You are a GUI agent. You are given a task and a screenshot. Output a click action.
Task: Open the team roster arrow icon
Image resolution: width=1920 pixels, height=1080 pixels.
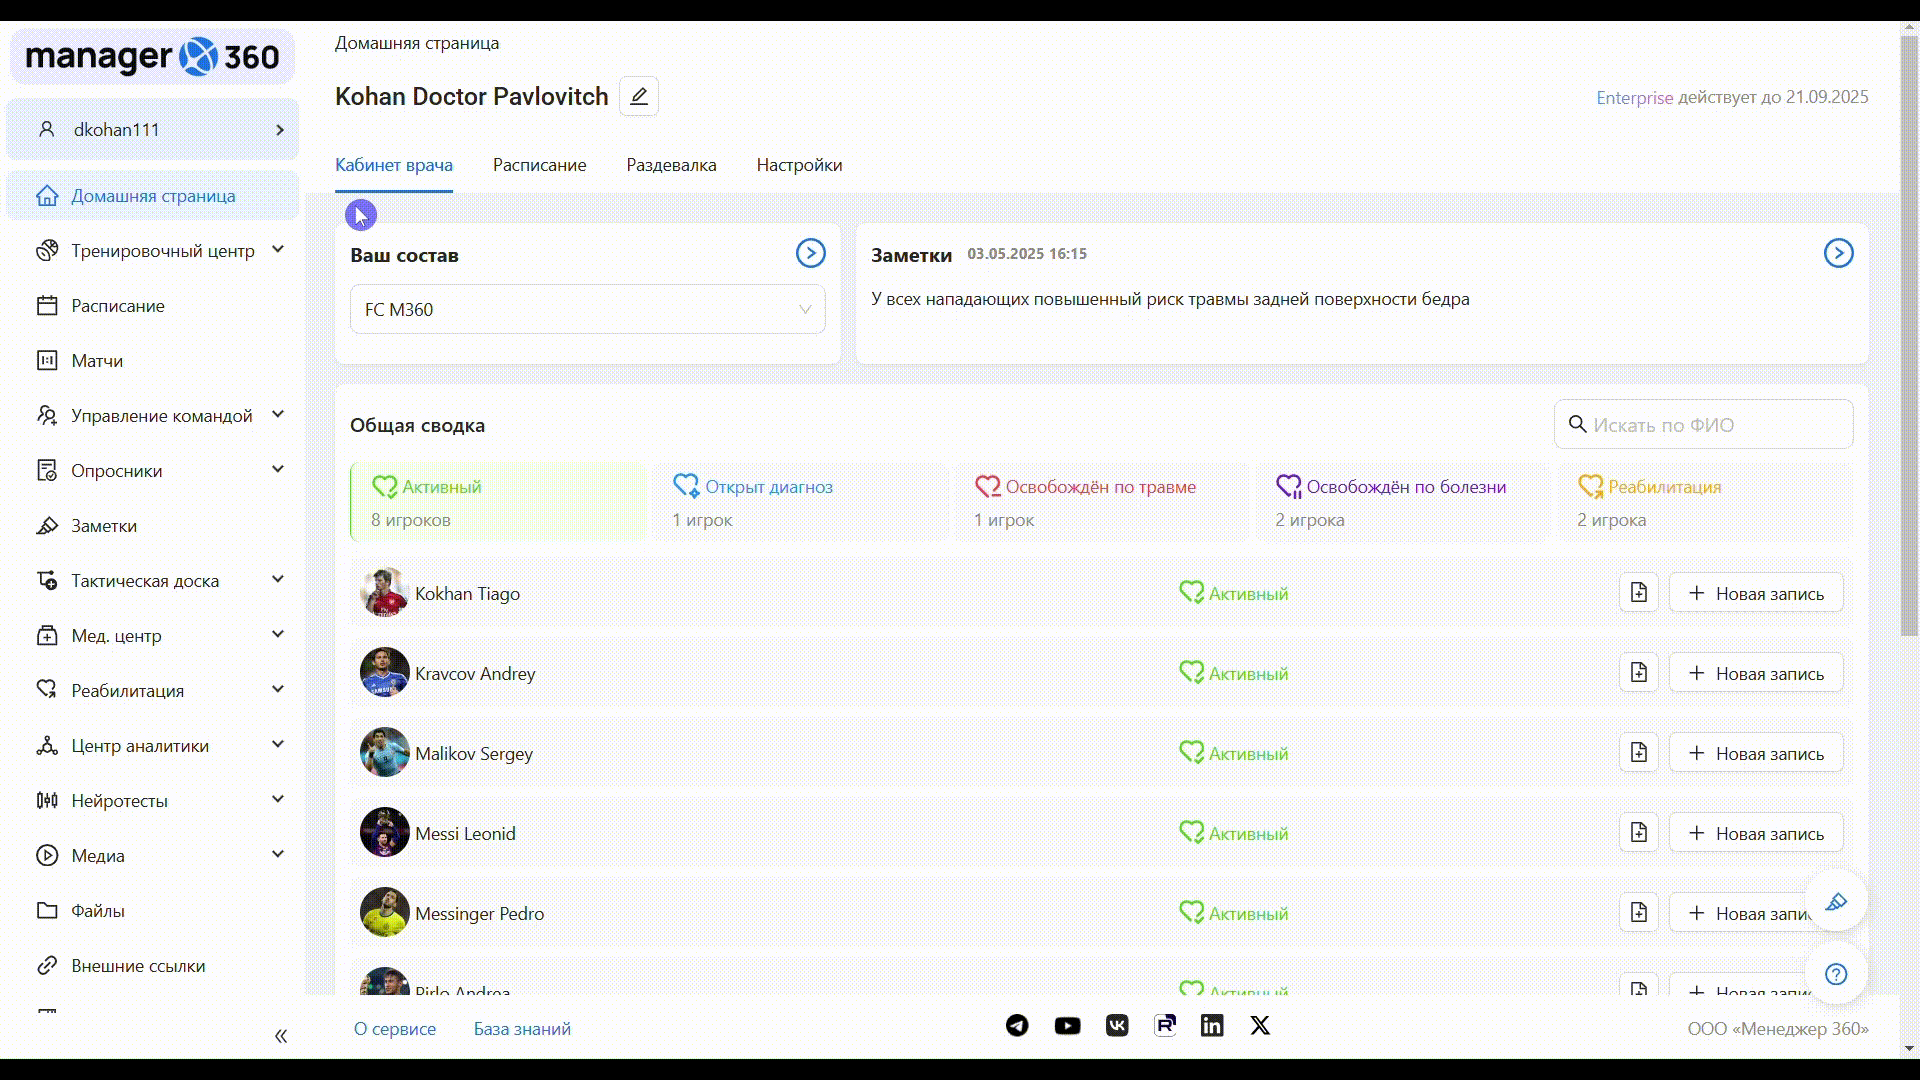click(x=810, y=253)
